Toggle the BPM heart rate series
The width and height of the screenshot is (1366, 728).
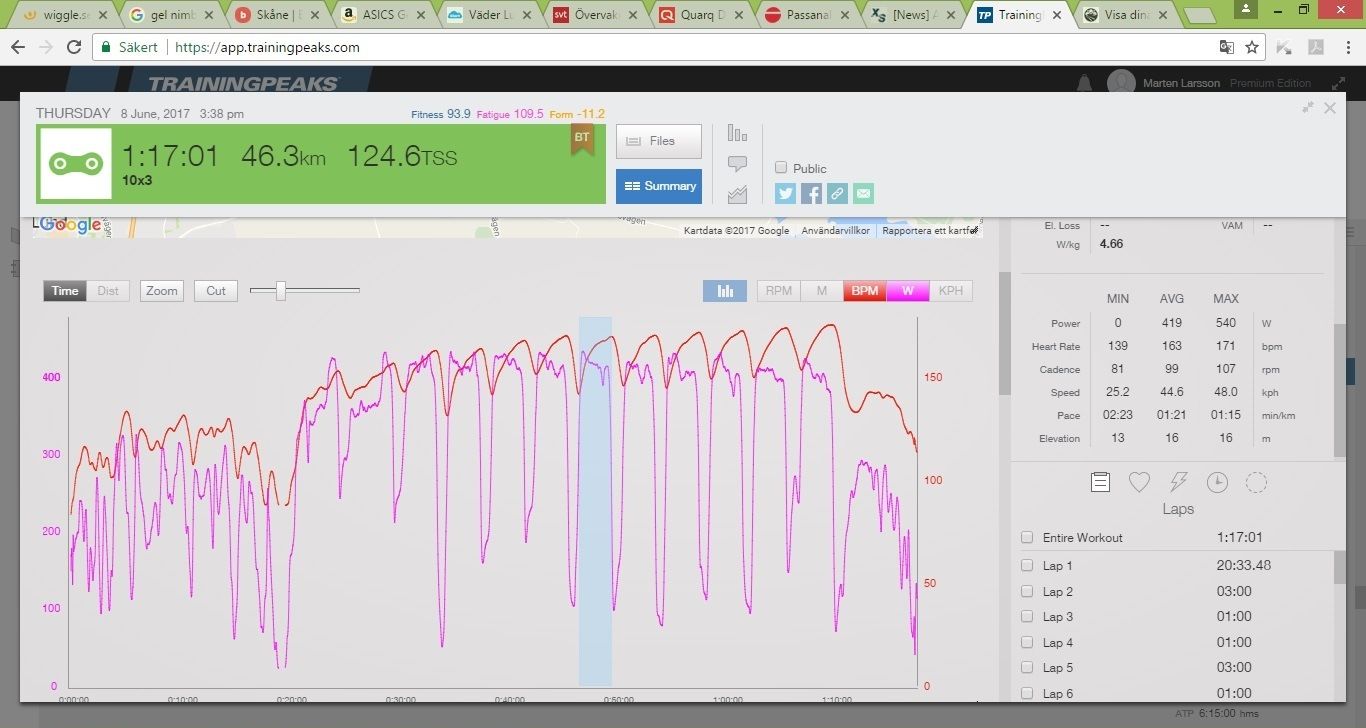click(x=865, y=291)
